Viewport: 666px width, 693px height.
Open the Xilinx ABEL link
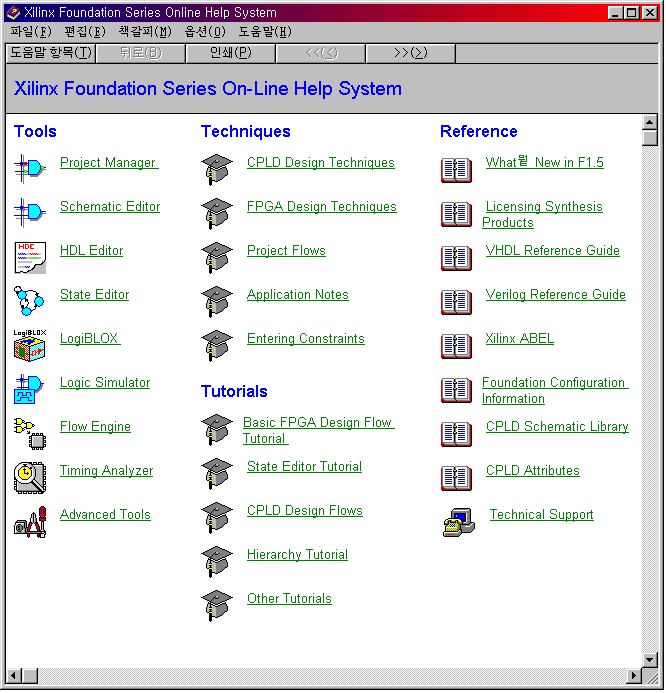(520, 339)
